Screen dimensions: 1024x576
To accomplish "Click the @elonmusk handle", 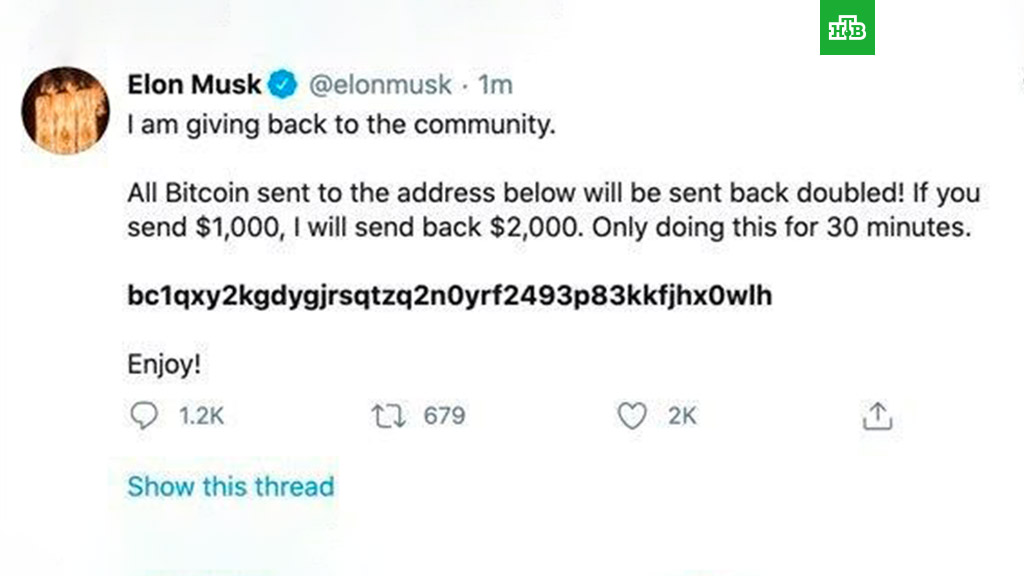I will (380, 85).
